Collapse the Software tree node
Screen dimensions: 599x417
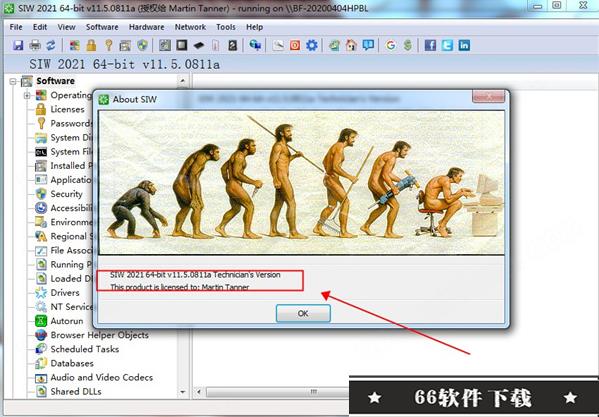coord(13,81)
